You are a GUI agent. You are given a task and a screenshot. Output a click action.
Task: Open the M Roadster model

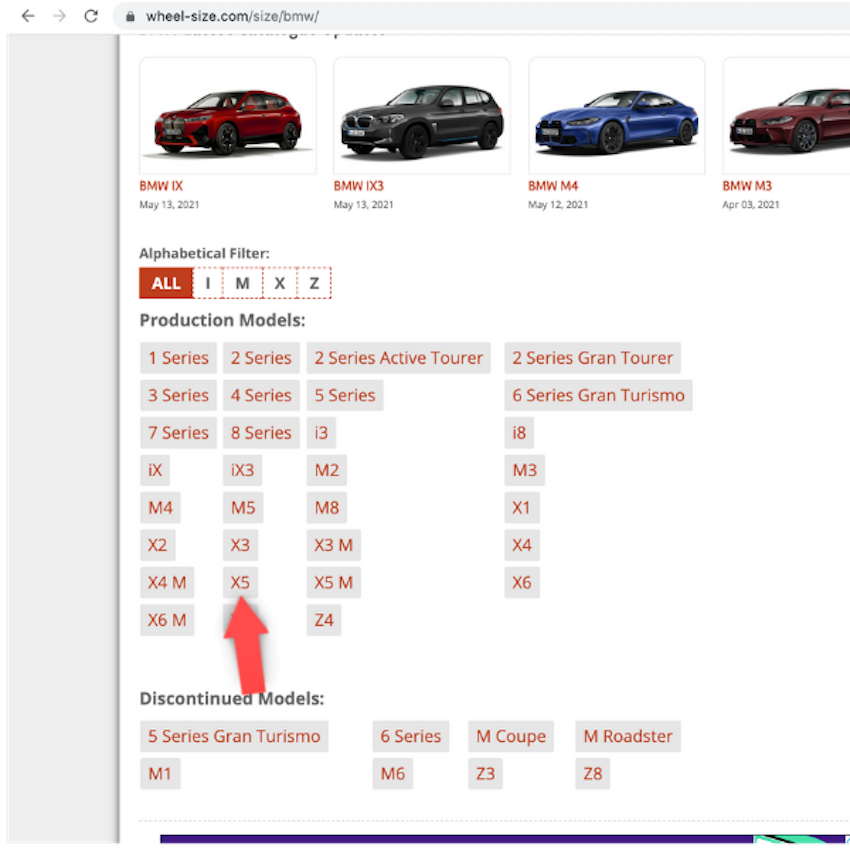click(628, 736)
